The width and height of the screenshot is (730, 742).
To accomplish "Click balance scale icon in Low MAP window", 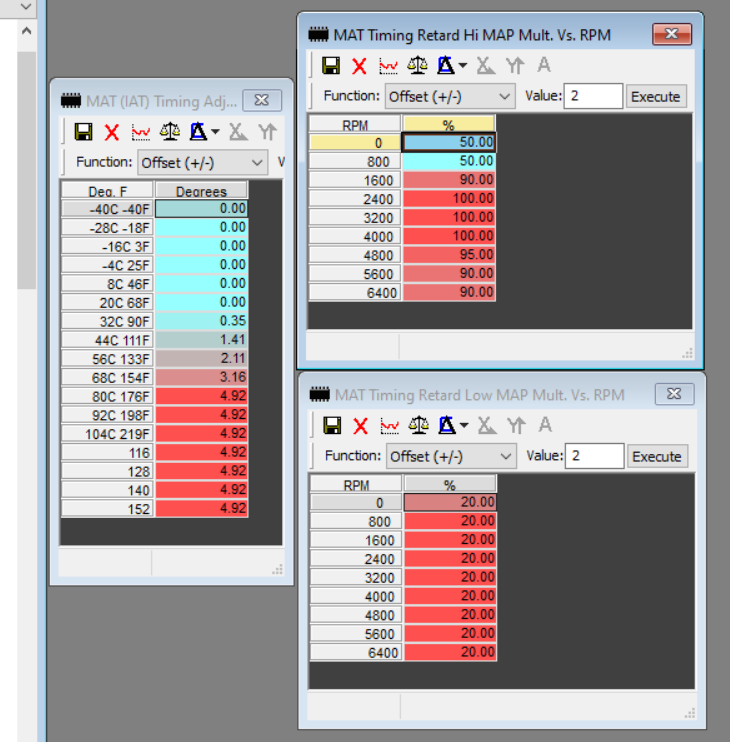I will coord(419,426).
